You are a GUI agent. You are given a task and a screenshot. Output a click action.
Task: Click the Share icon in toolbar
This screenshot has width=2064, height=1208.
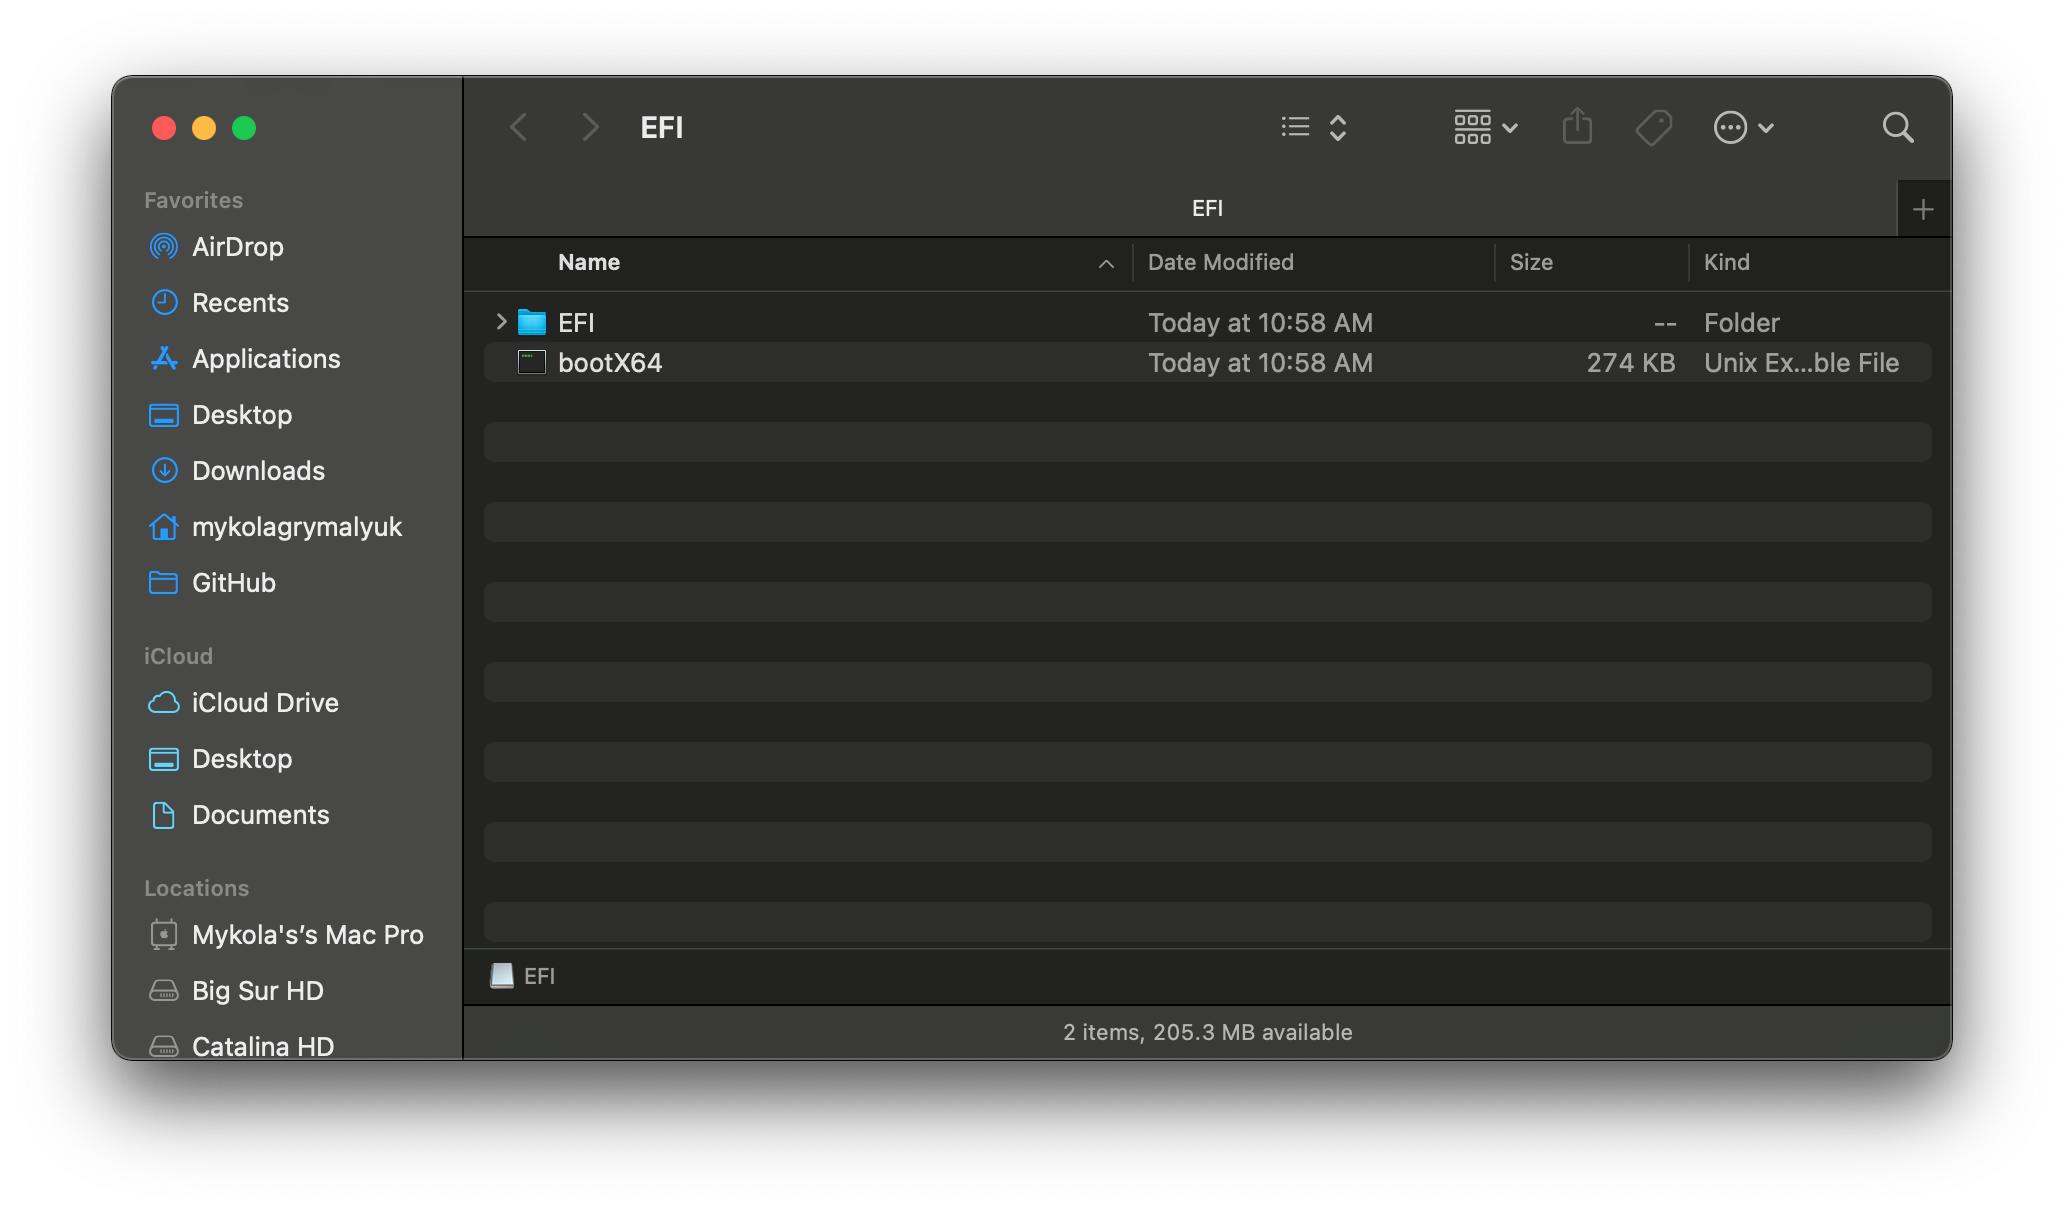[1577, 127]
